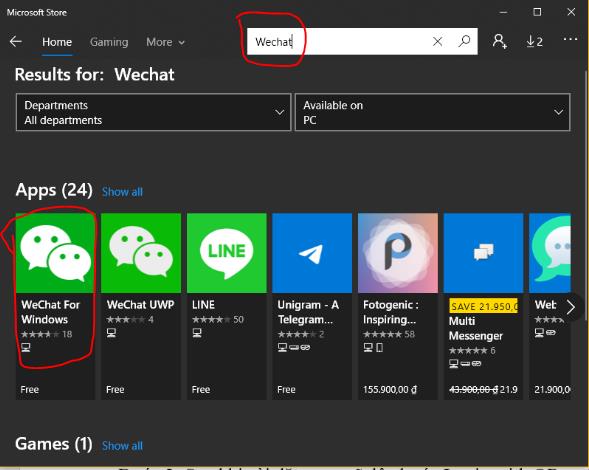Expand the More menu
The image size is (589, 470).
tap(165, 42)
